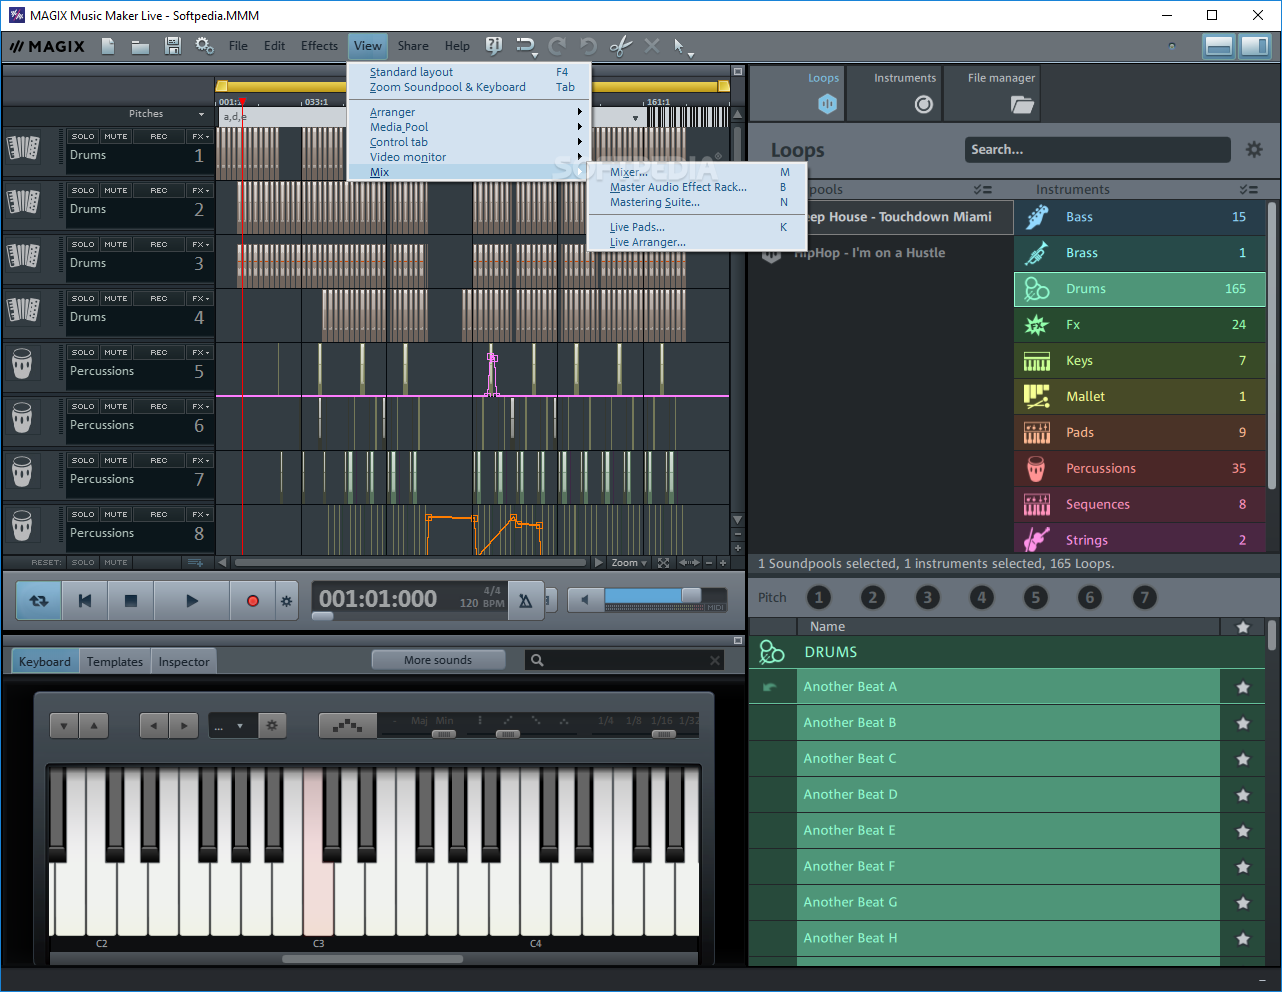Click track 5 Percussions conga icon
Screen dimensions: 1282x992
pyautogui.click(x=23, y=364)
